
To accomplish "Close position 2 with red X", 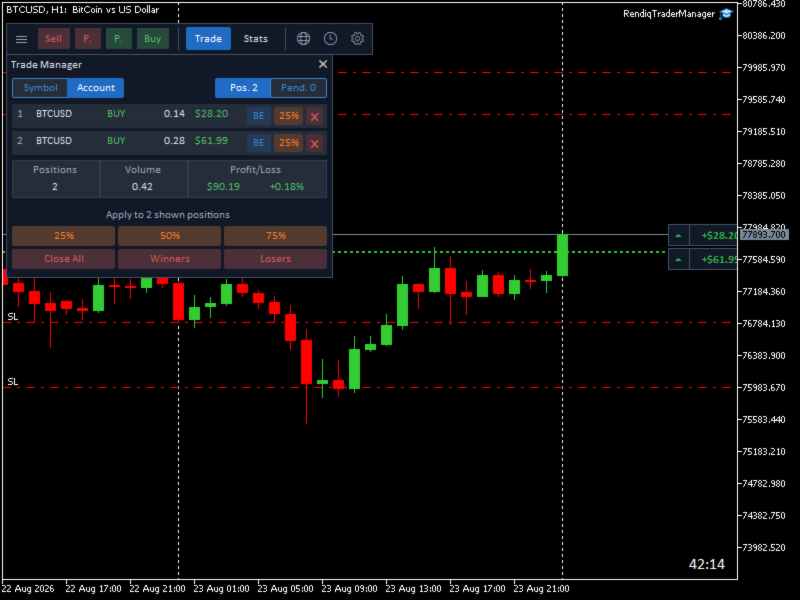I will tap(315, 143).
